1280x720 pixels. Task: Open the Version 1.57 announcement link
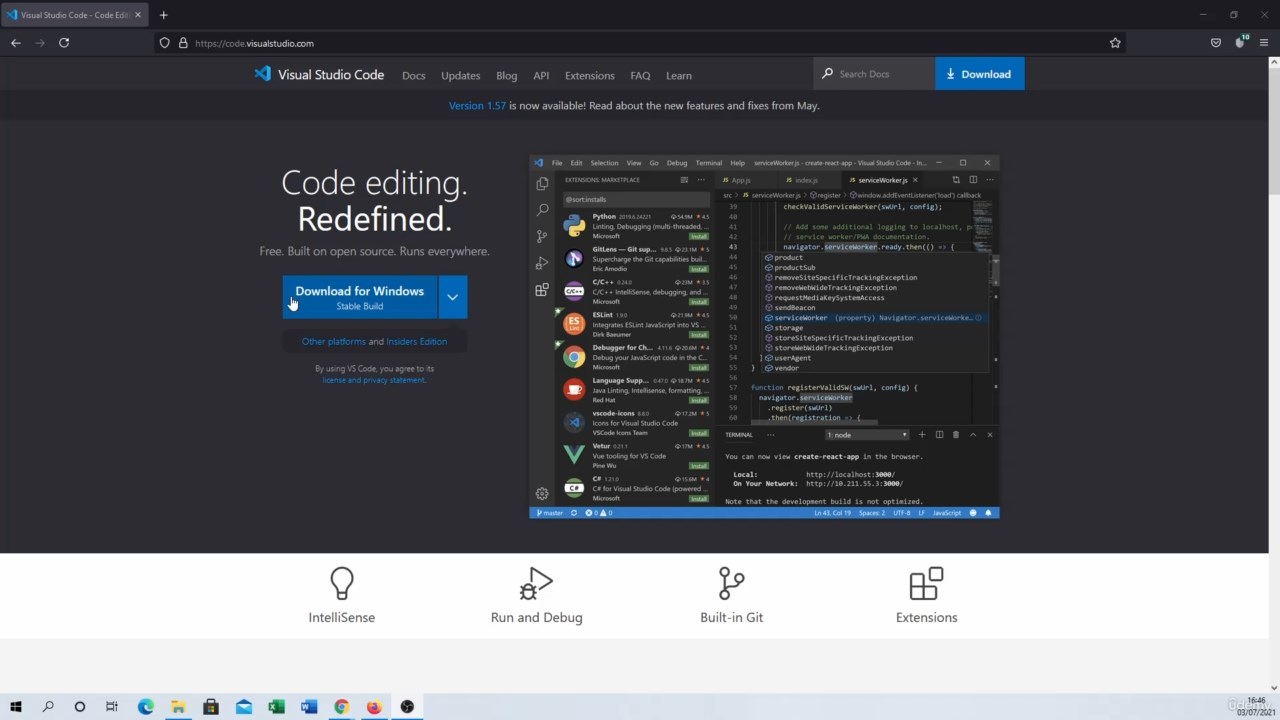tap(477, 105)
